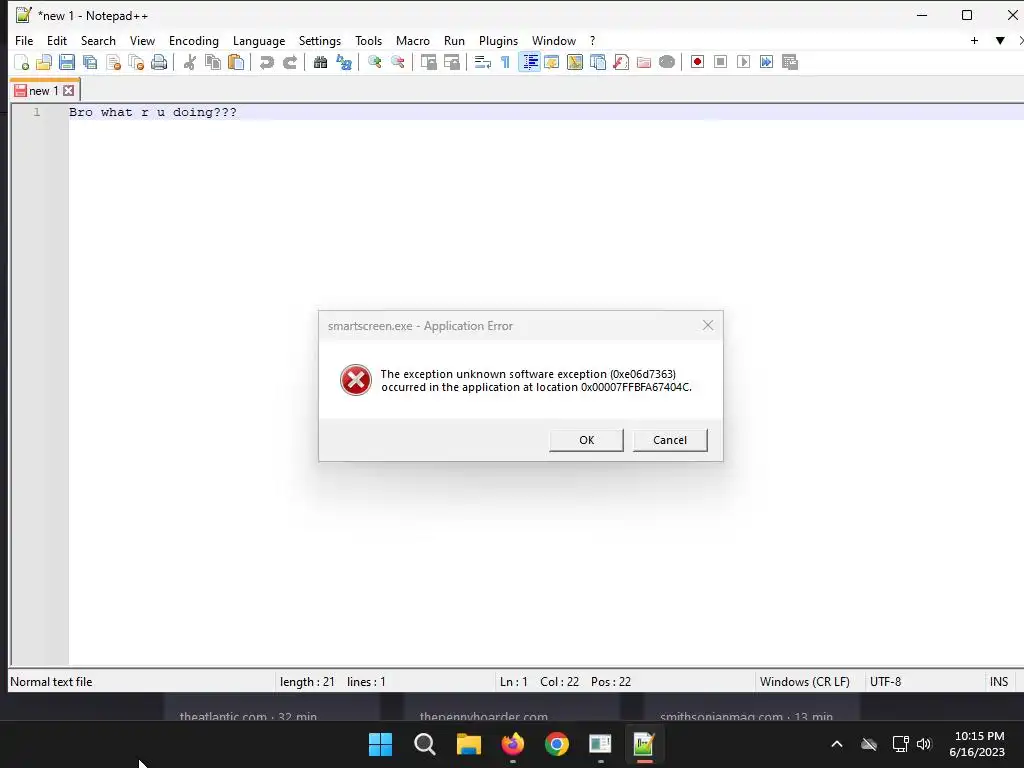Click 'Ln : 1' in the status bar

(513, 682)
